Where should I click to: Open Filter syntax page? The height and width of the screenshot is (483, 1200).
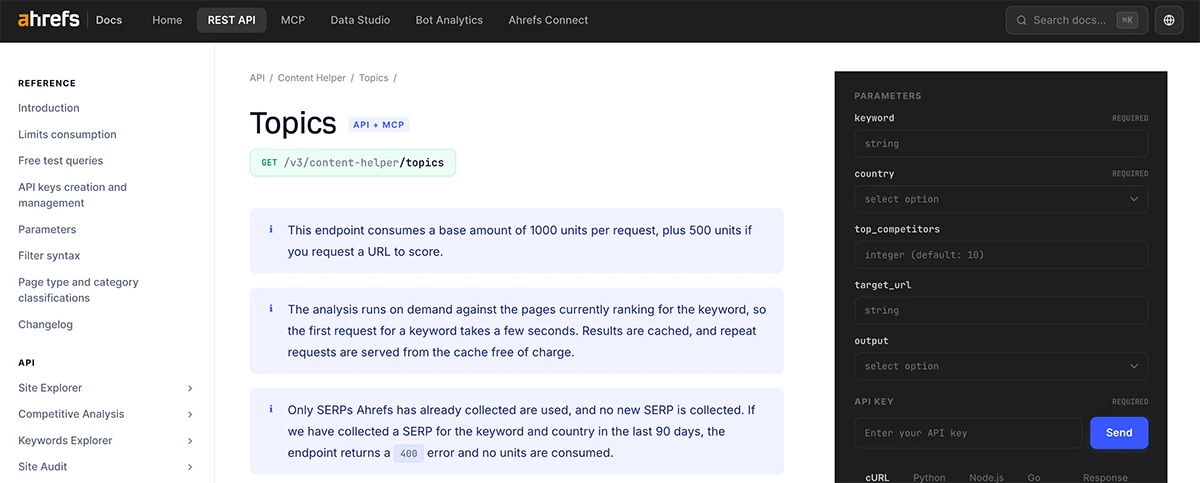49,256
